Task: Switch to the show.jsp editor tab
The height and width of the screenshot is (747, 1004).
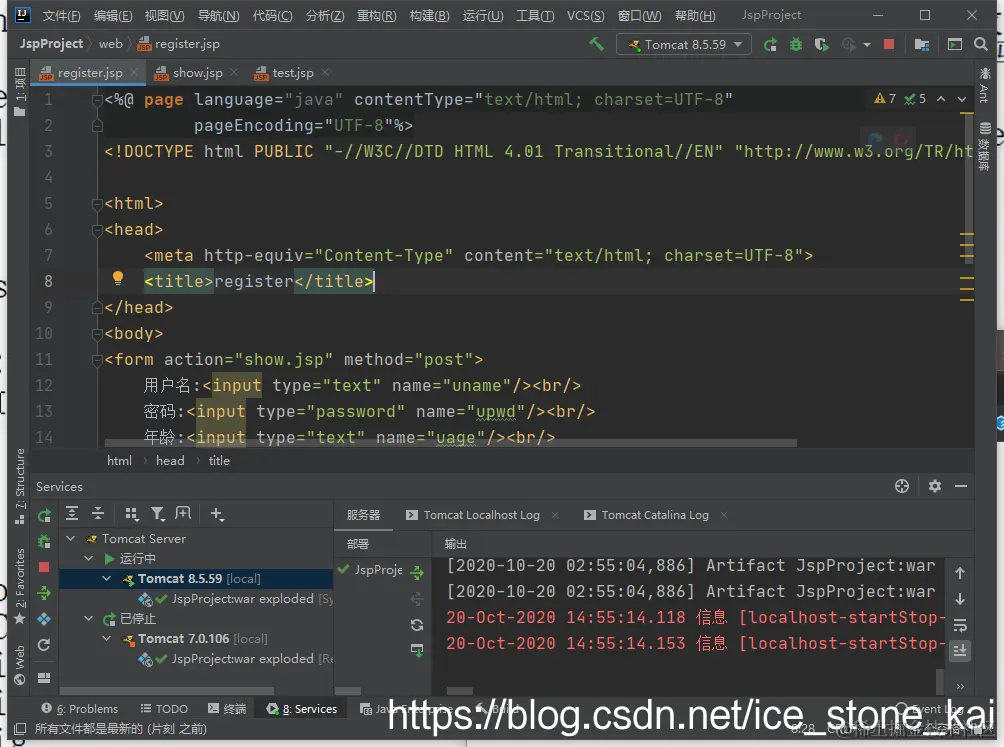Action: pyautogui.click(x=197, y=73)
